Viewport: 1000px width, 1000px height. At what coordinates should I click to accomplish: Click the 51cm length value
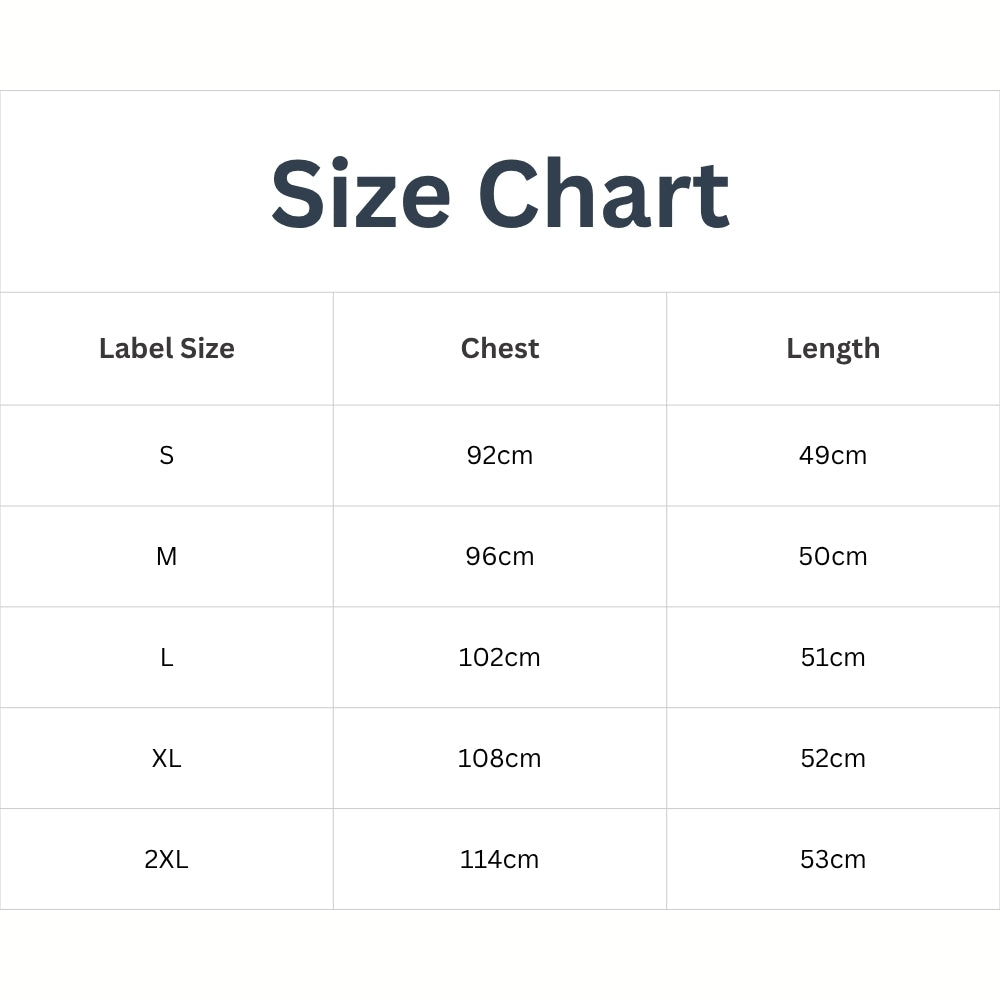[x=833, y=658]
